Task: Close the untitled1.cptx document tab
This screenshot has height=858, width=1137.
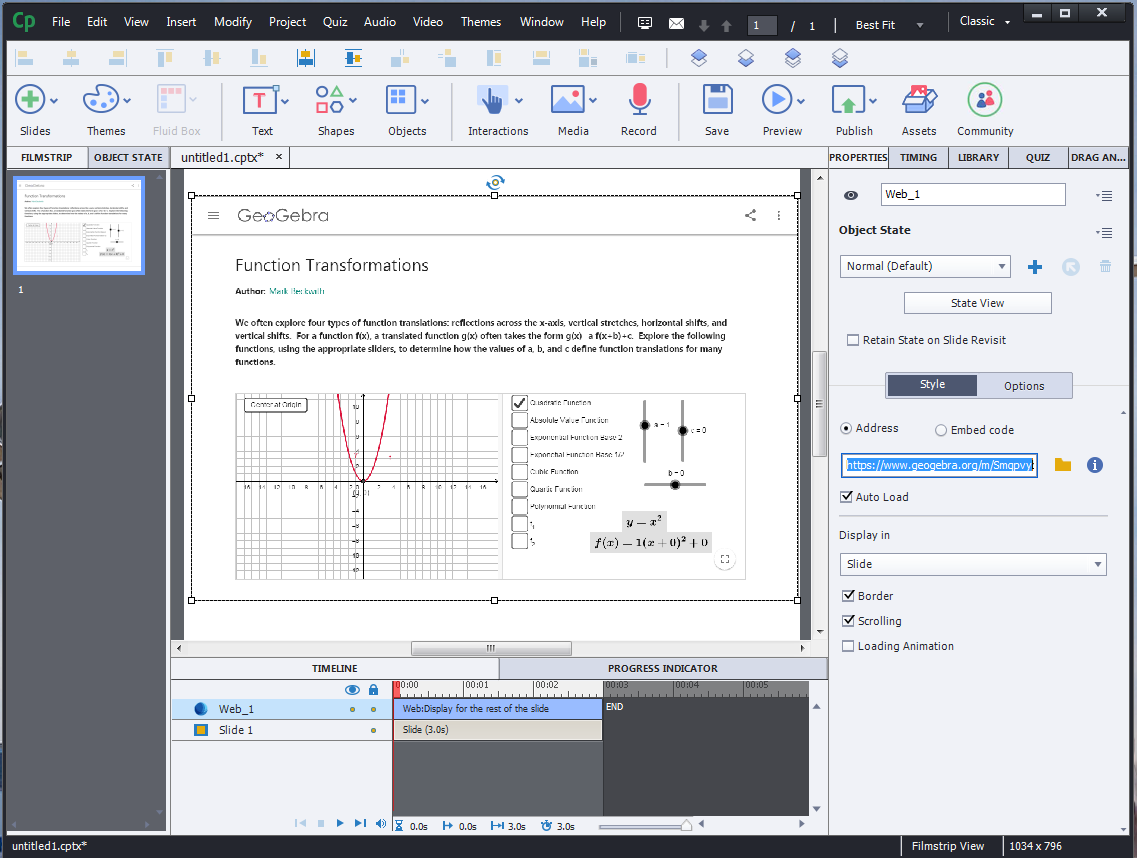Action: coord(278,157)
